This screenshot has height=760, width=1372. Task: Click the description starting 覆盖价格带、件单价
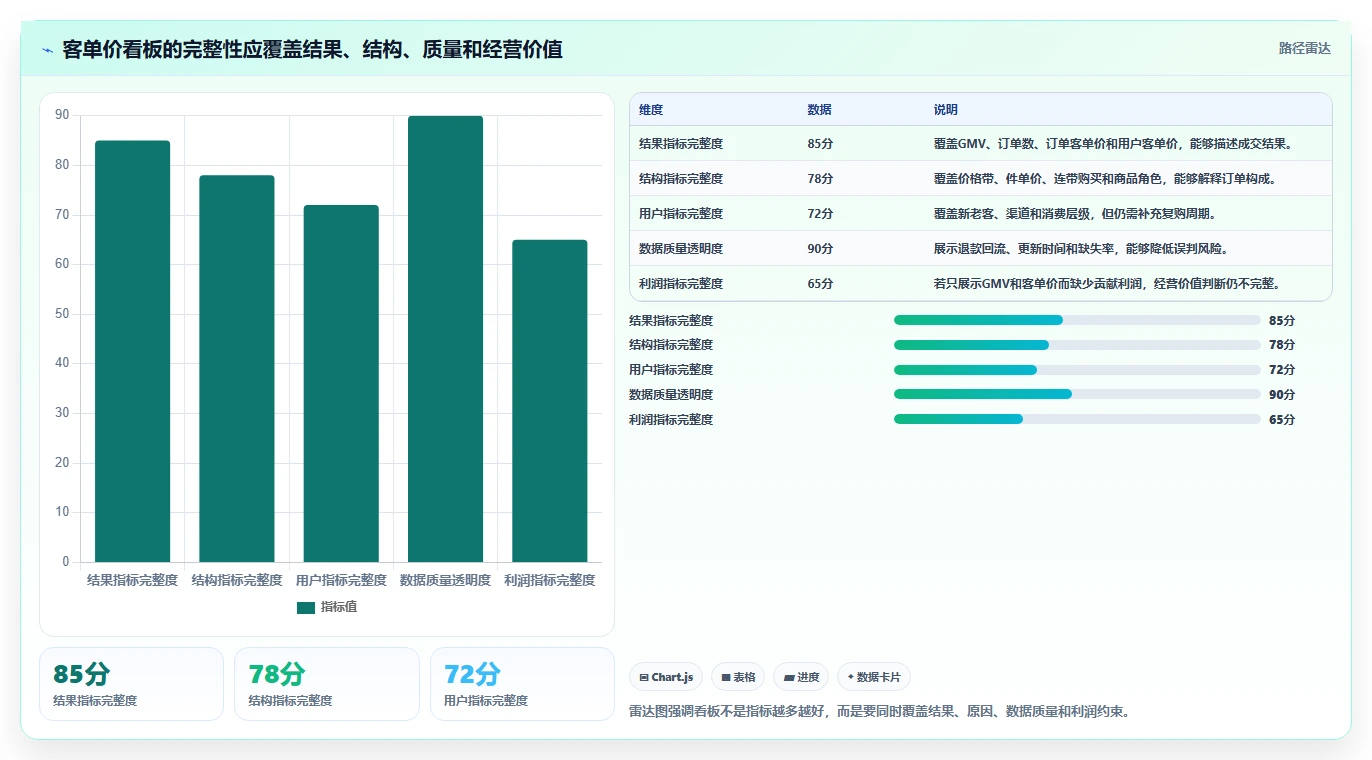click(1104, 179)
